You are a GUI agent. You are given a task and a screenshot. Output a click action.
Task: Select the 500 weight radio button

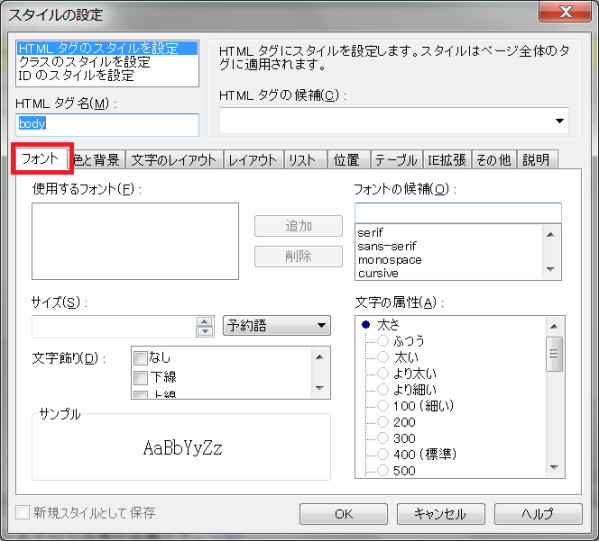coord(383,470)
